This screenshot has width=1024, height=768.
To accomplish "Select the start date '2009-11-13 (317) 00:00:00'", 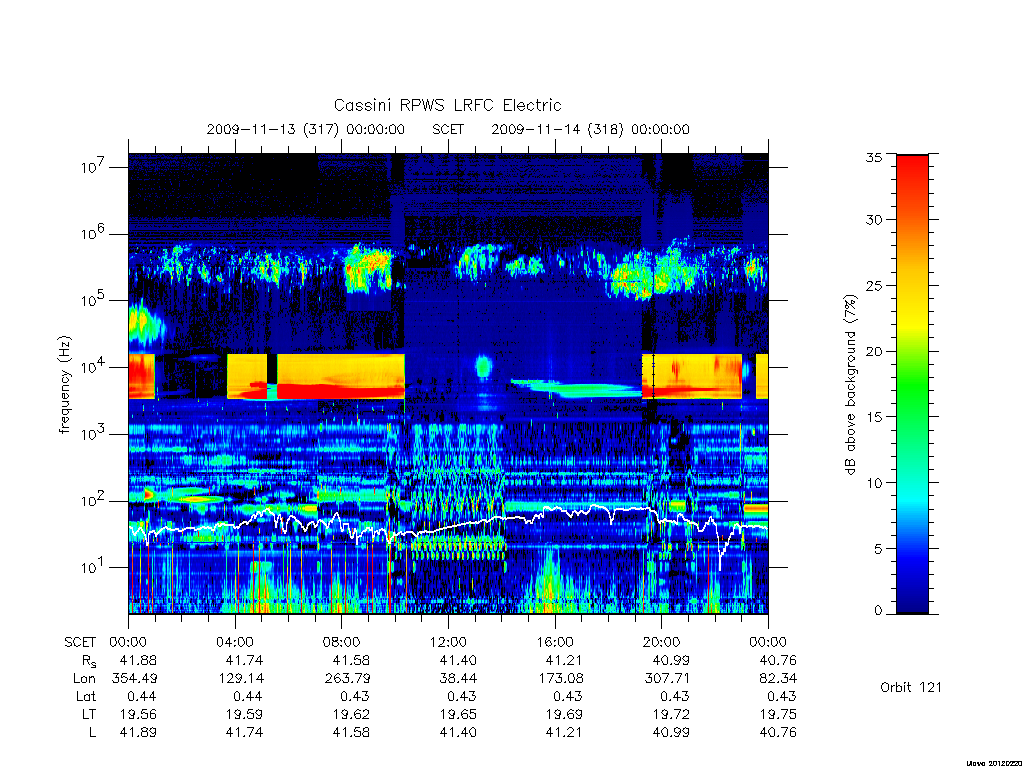I will (x=306, y=129).
